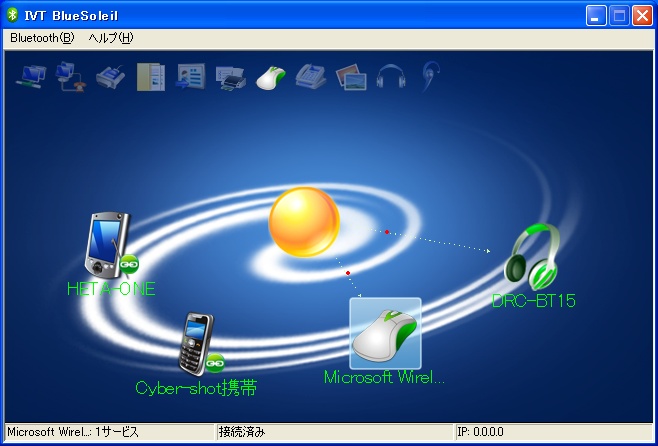Select the Information Synchronization service icon

coord(191,77)
